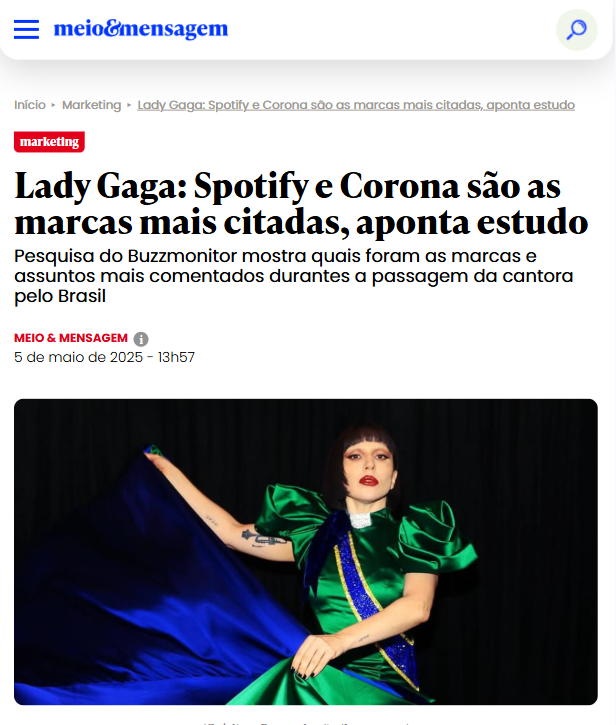Click the article headline about Spotify and Corona
This screenshot has height=725, width=616.
[301, 204]
